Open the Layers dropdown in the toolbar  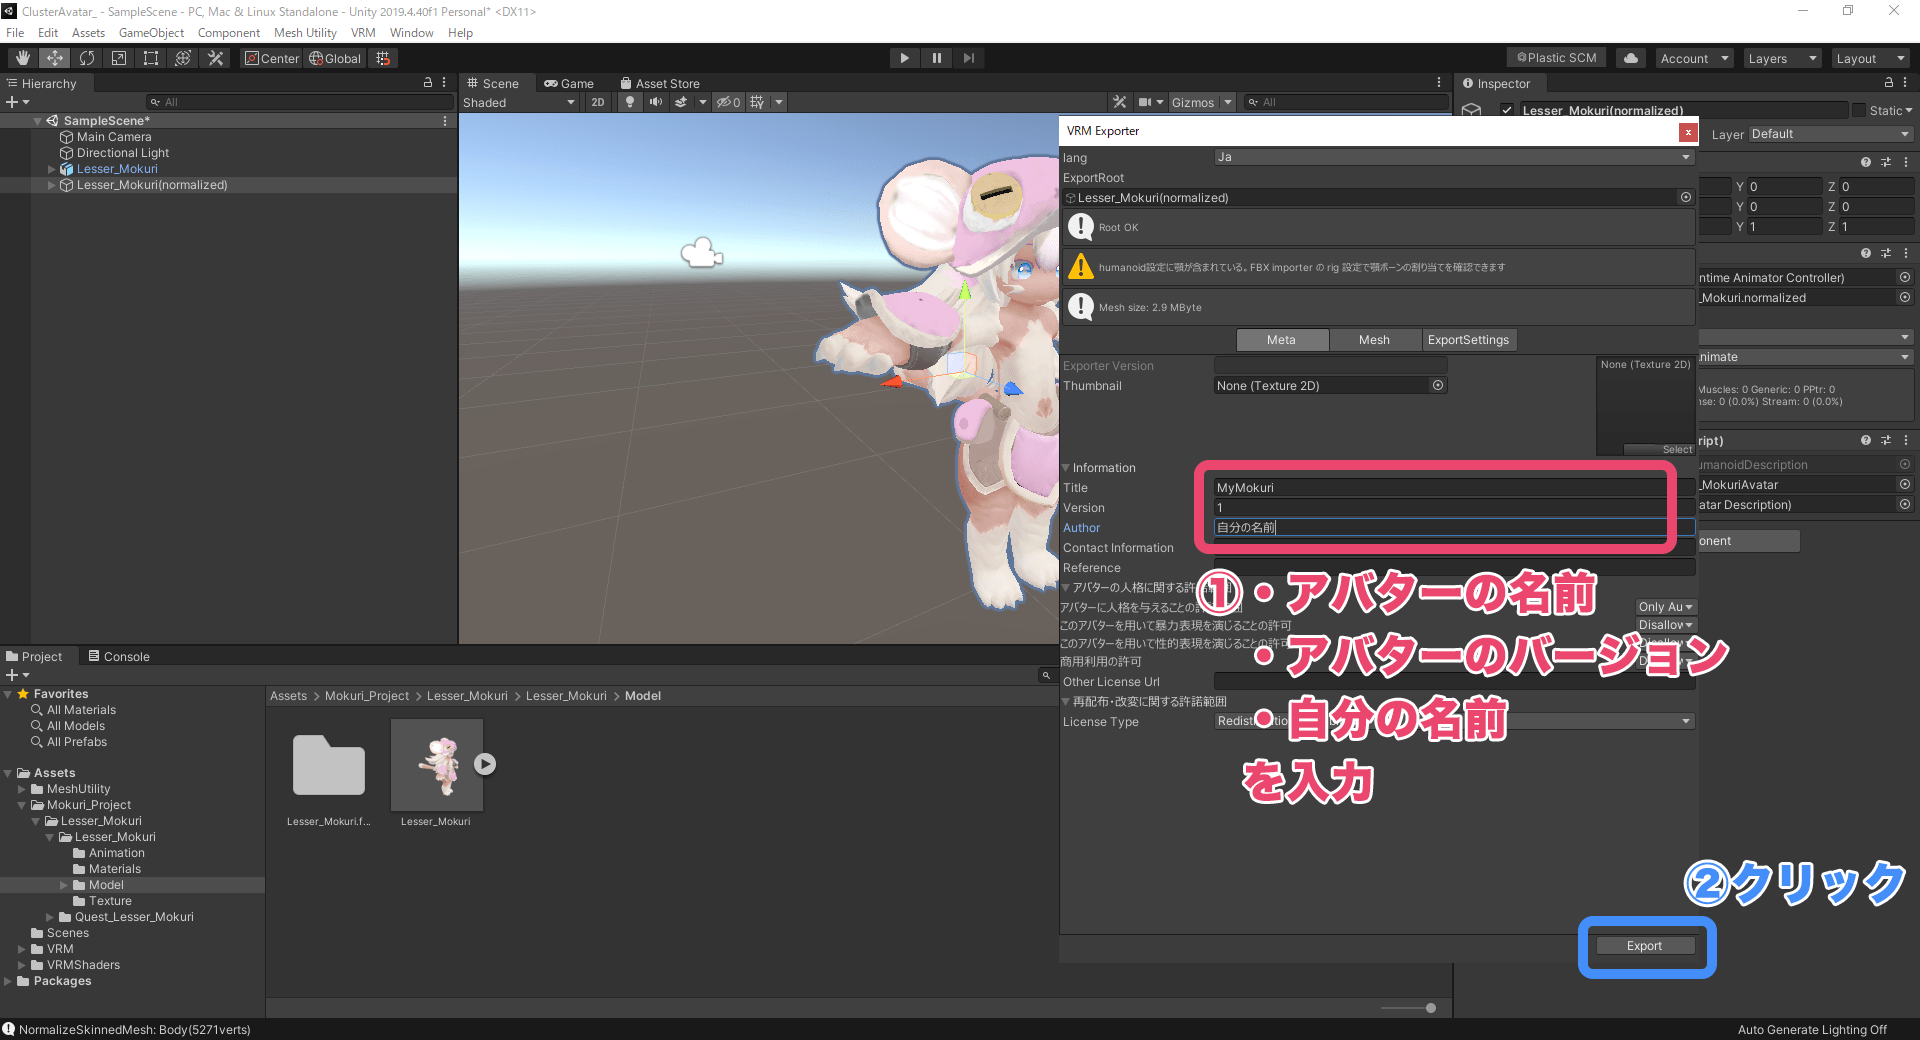click(1781, 58)
